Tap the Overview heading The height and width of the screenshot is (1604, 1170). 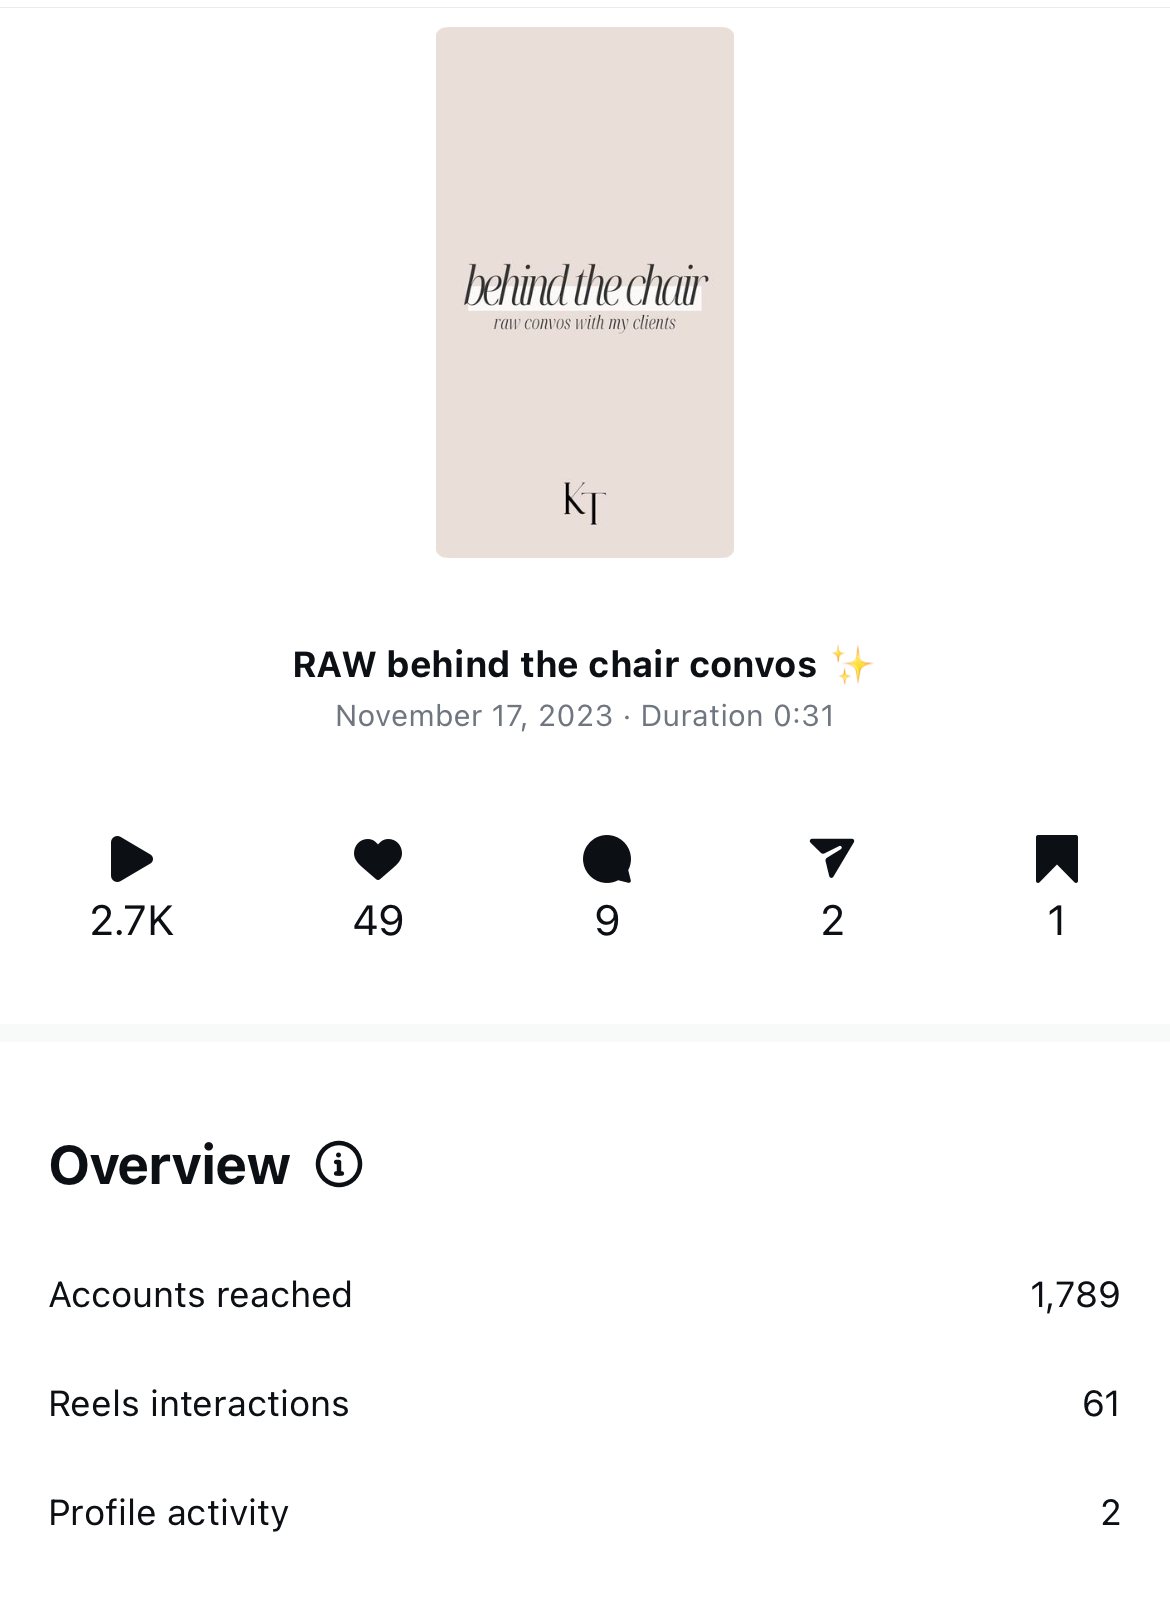(170, 1165)
